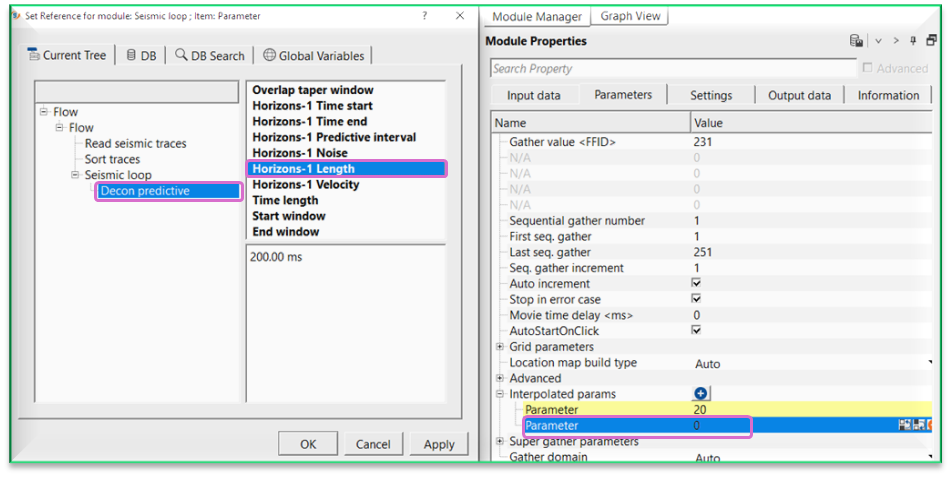Click first icon at right of selected Parameter row
Screen dimensions: 951x477
coord(905,425)
